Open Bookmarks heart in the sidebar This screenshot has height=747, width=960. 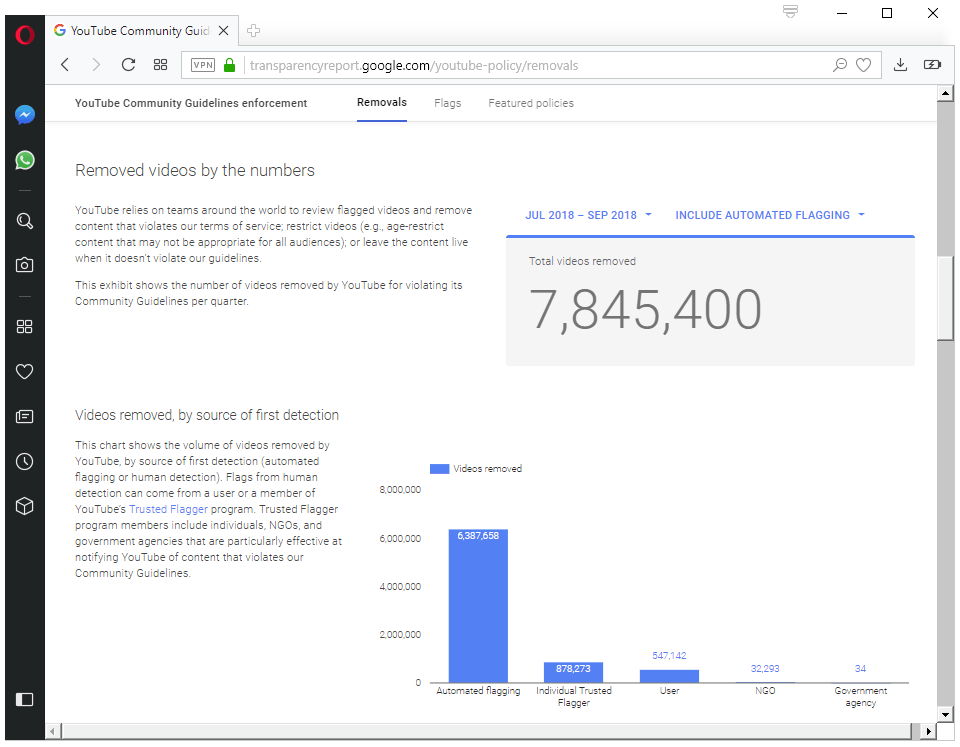click(24, 371)
